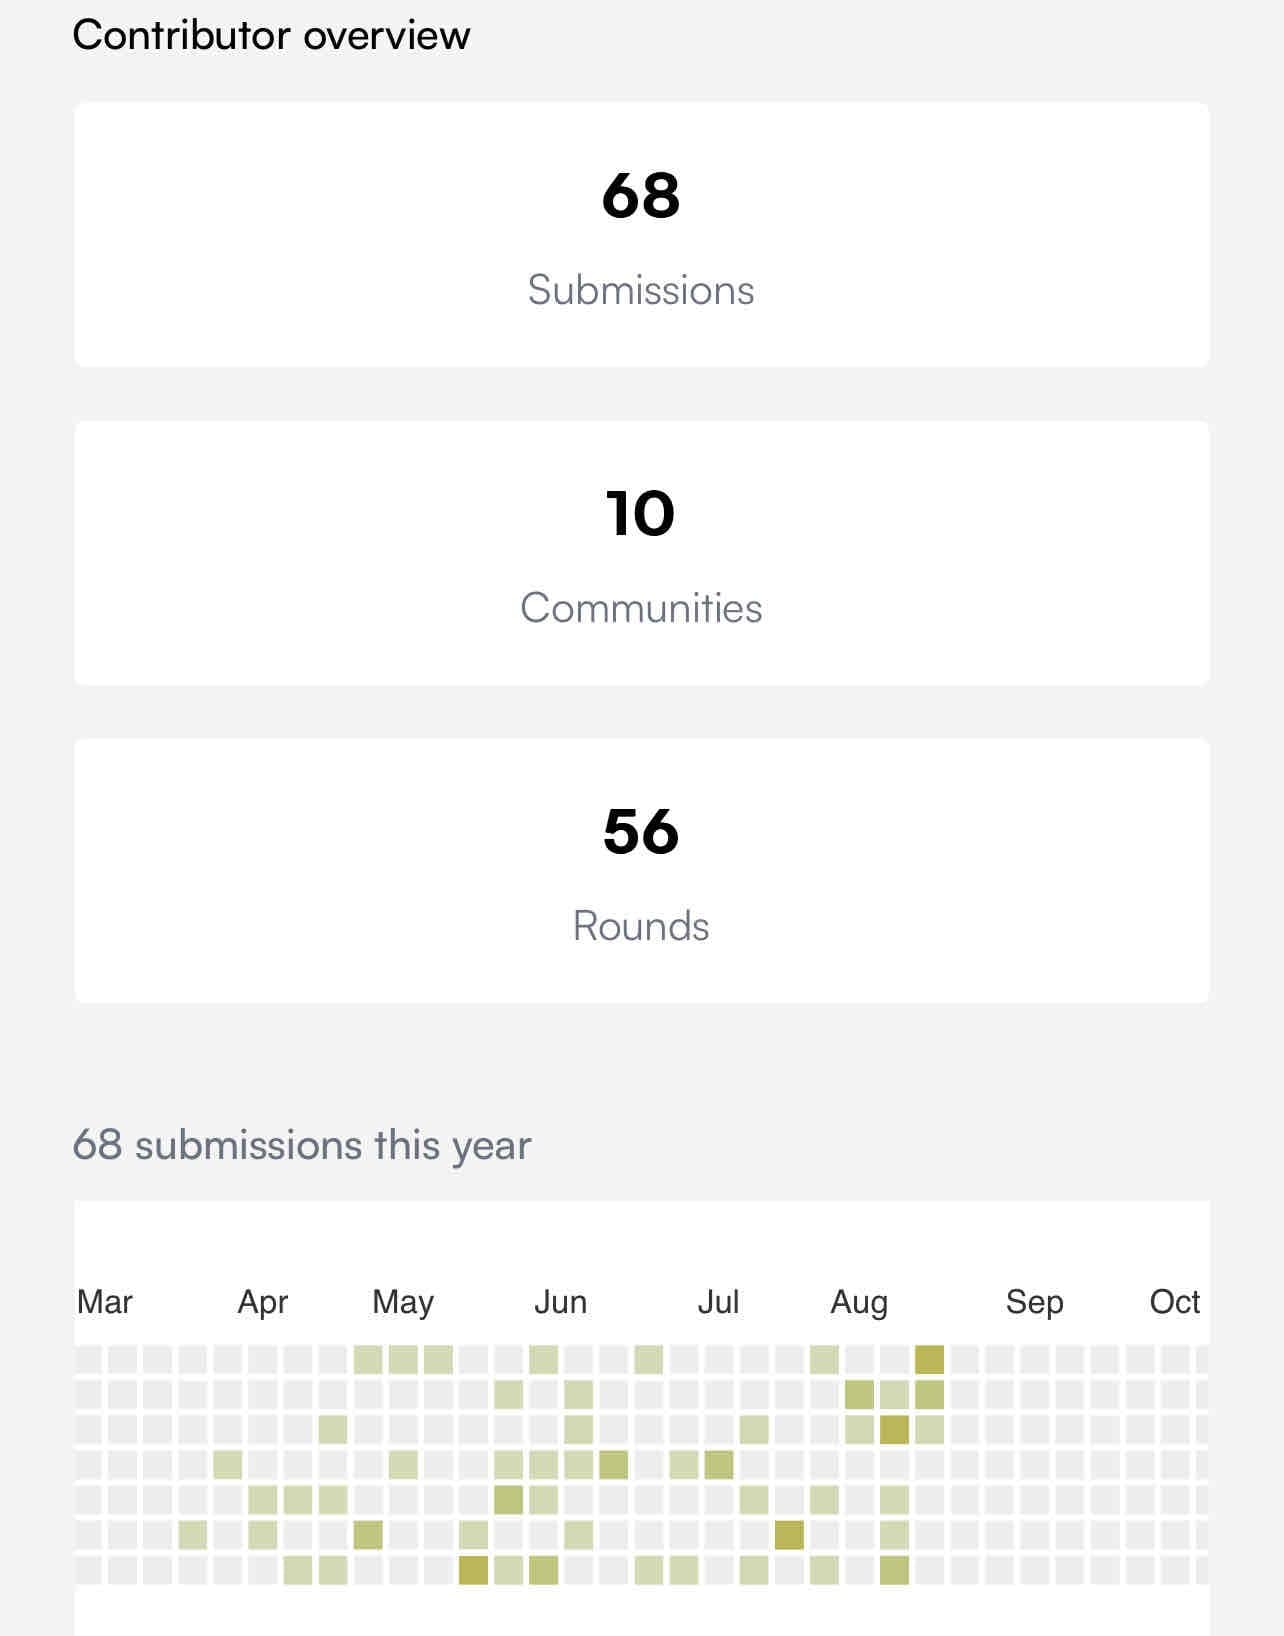Select last colored cell in bottom heatmap row
The image size is (1284, 1636).
point(894,1570)
